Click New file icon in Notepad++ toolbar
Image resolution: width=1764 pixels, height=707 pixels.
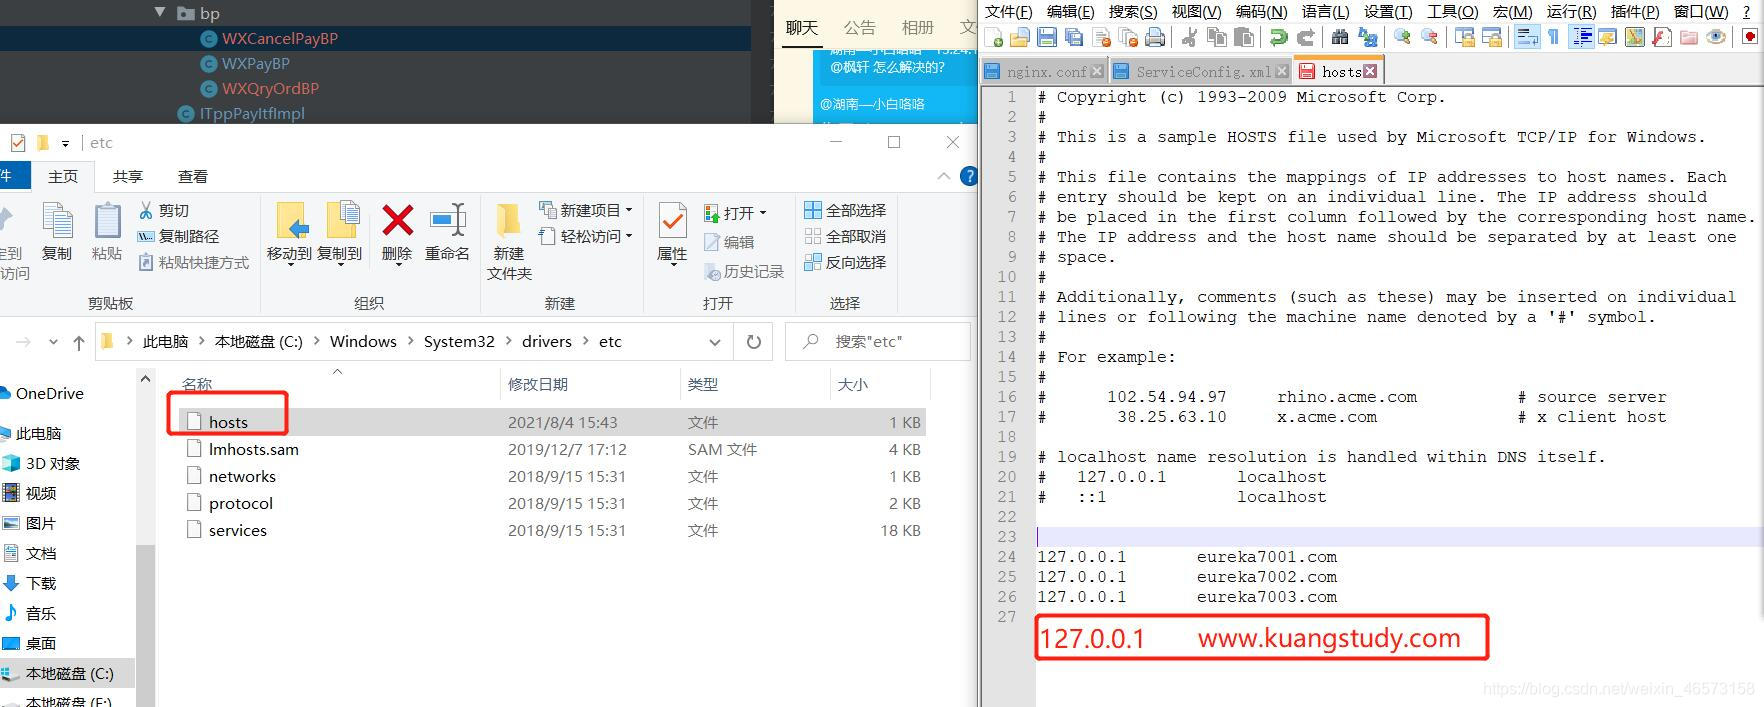[x=993, y=38]
